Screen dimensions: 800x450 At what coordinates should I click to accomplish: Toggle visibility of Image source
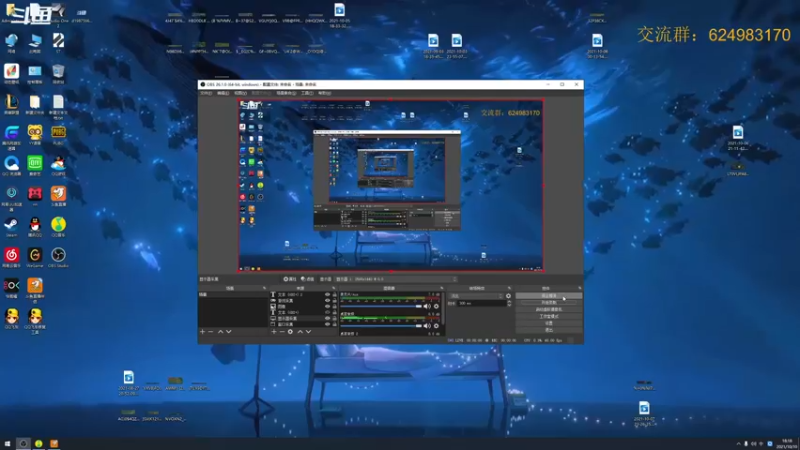click(x=327, y=306)
